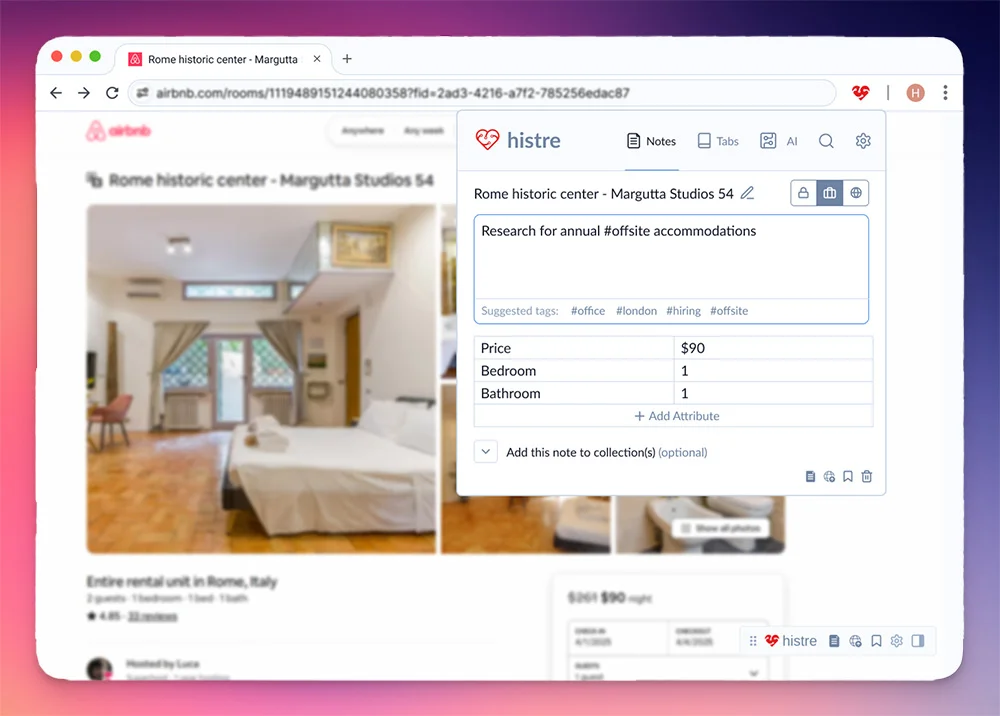Click the globe share icon at popup bottom

point(829,476)
